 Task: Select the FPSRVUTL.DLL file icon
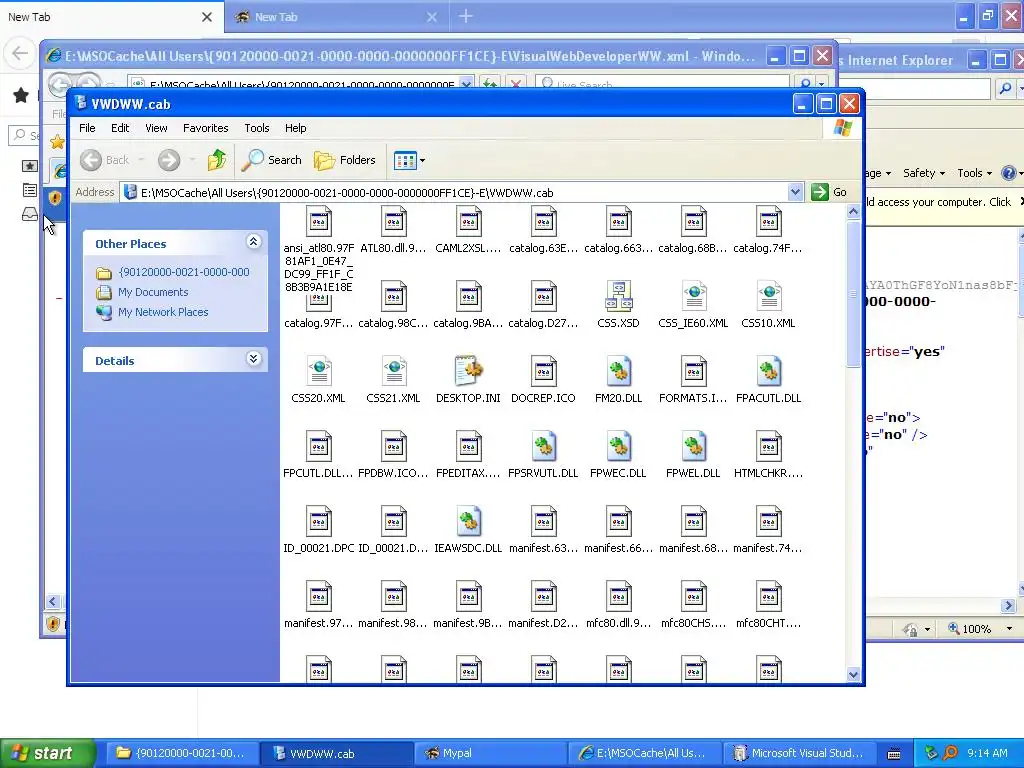(543, 447)
